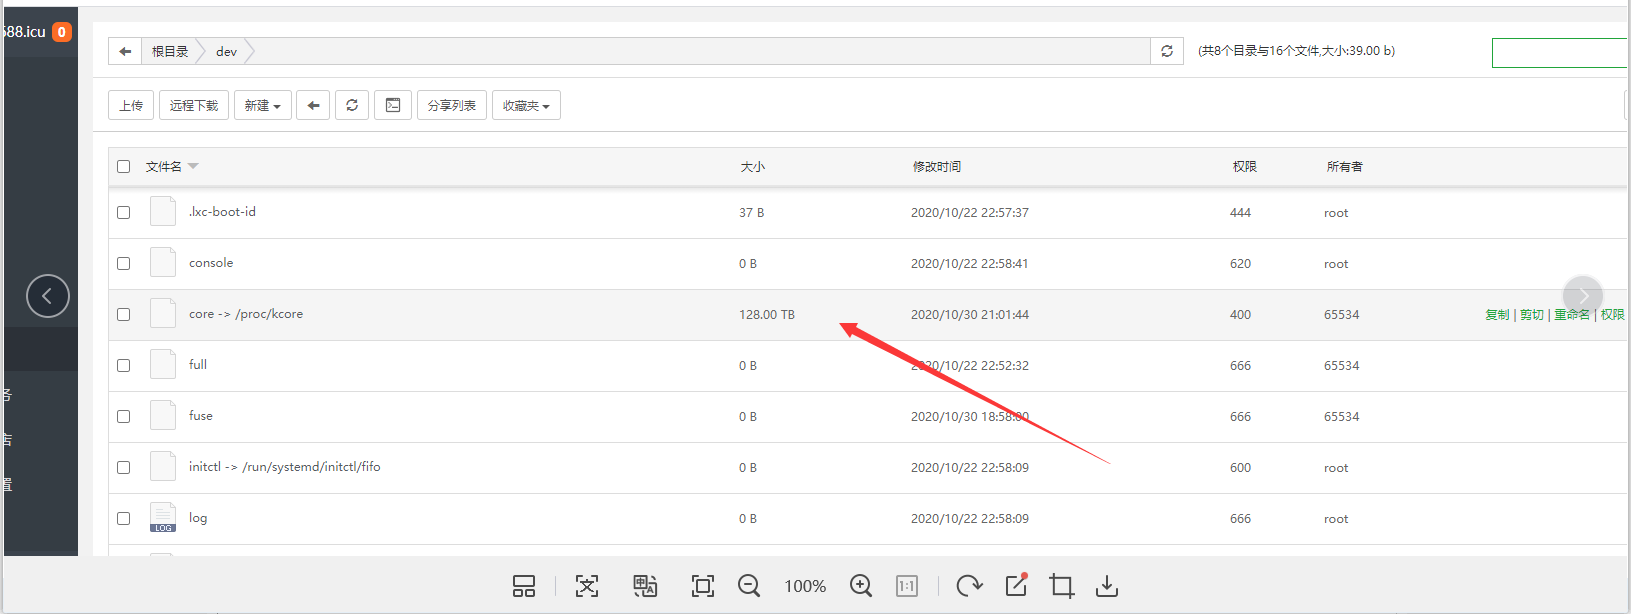Click the 权限 column header

tap(1245, 167)
